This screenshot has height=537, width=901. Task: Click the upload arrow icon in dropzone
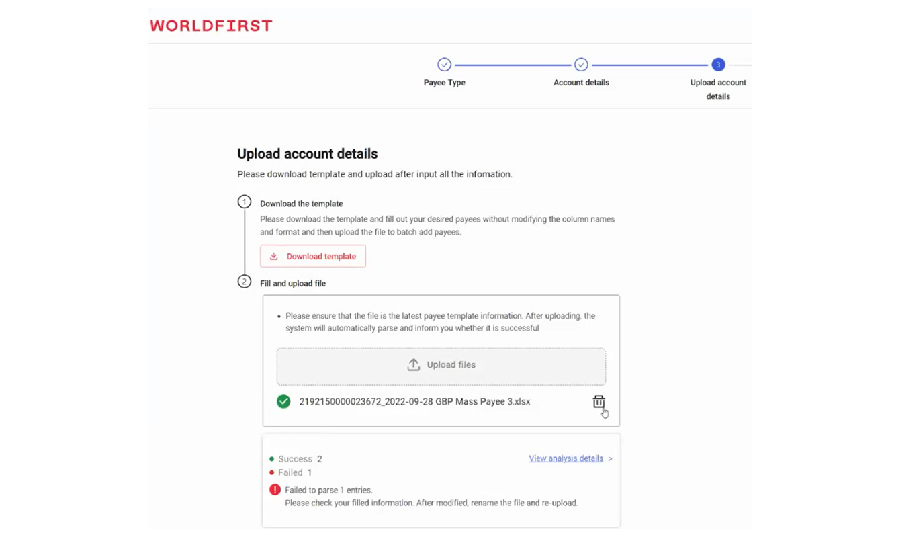[414, 365]
